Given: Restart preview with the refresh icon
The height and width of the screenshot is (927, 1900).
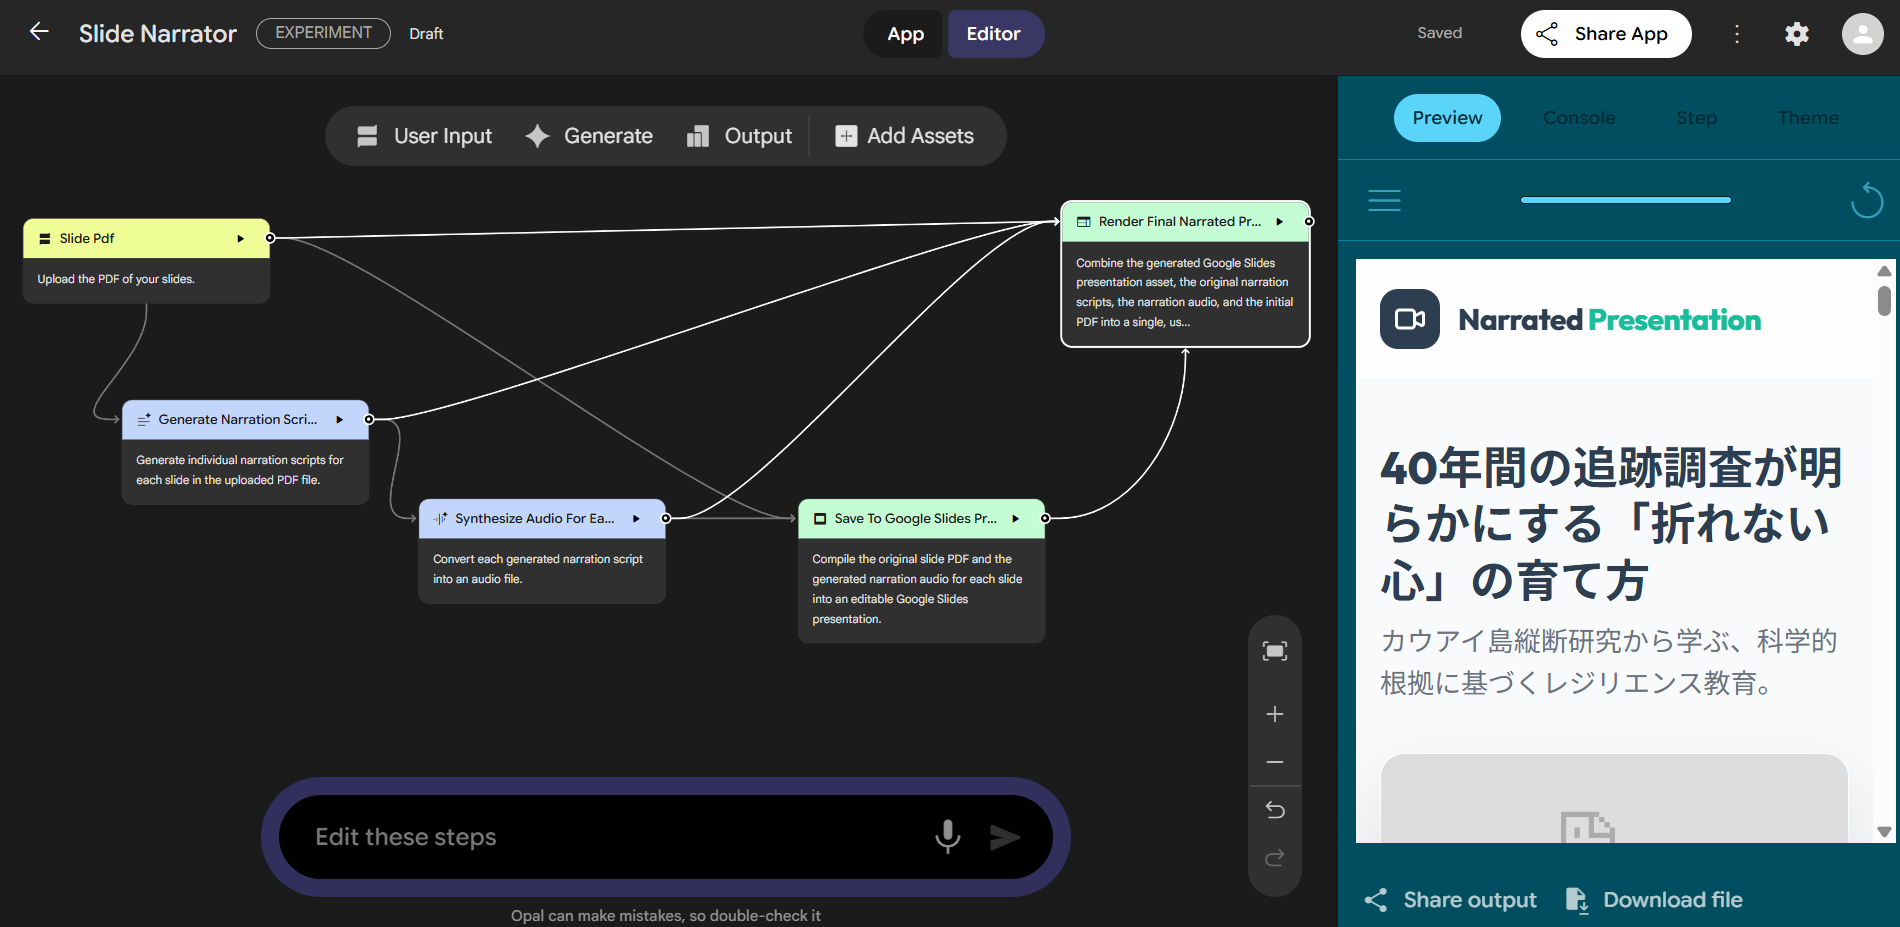Looking at the screenshot, I should click(1866, 200).
